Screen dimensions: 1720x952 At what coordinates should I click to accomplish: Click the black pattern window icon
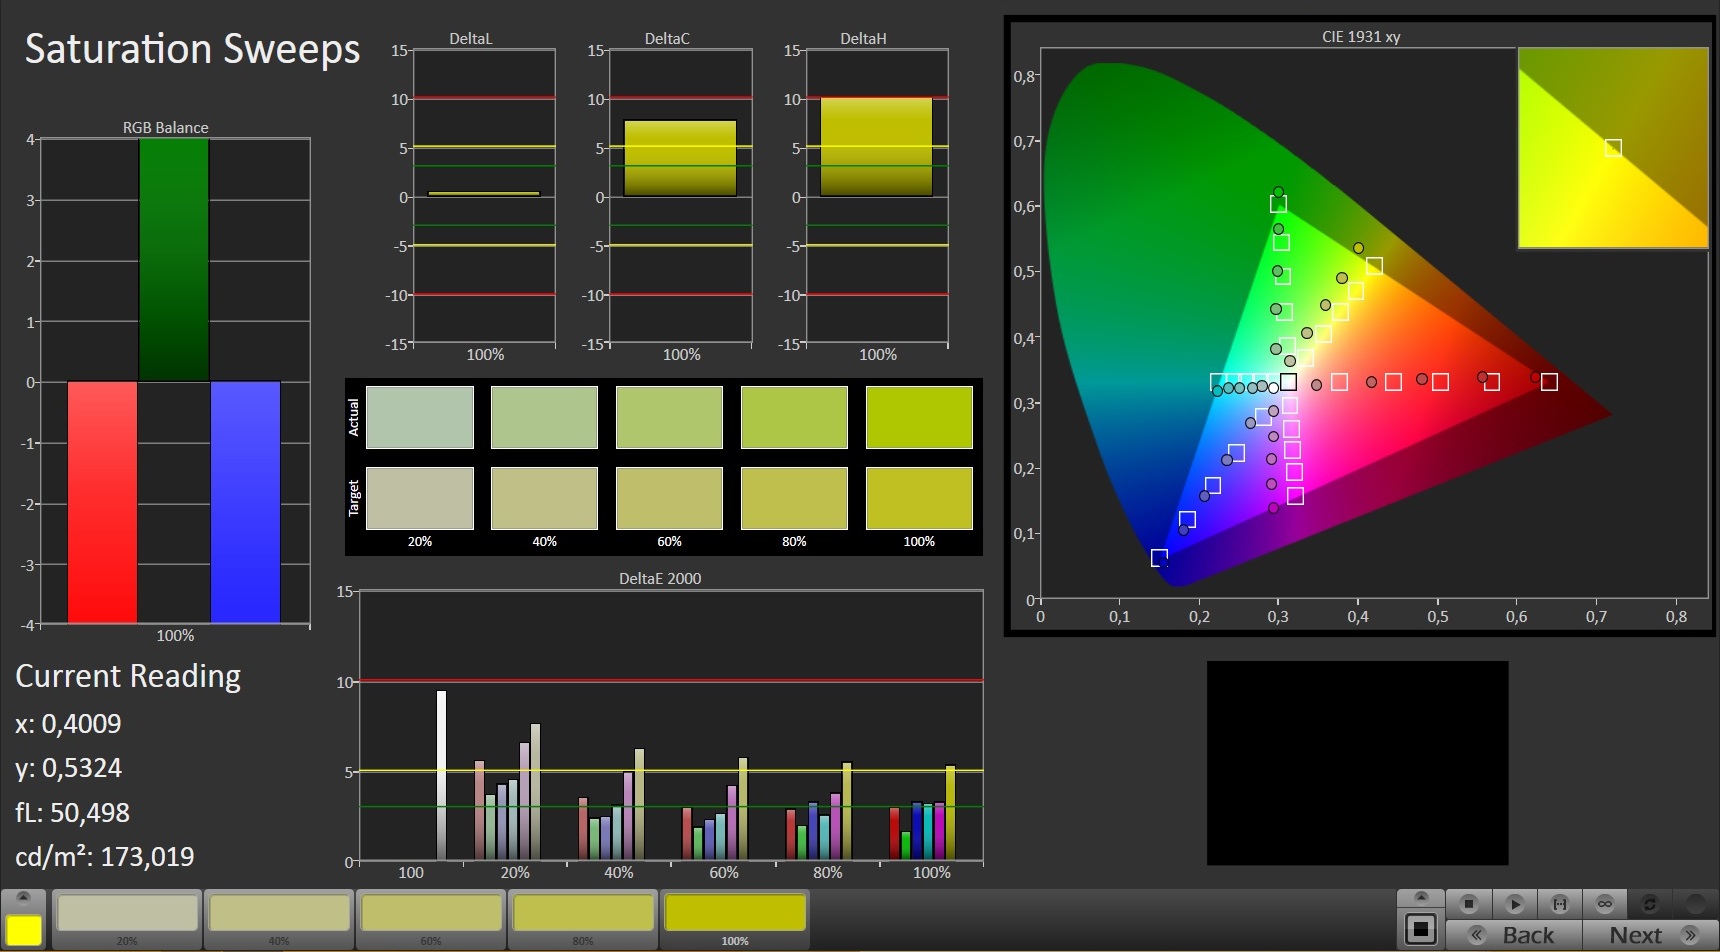click(x=1421, y=929)
